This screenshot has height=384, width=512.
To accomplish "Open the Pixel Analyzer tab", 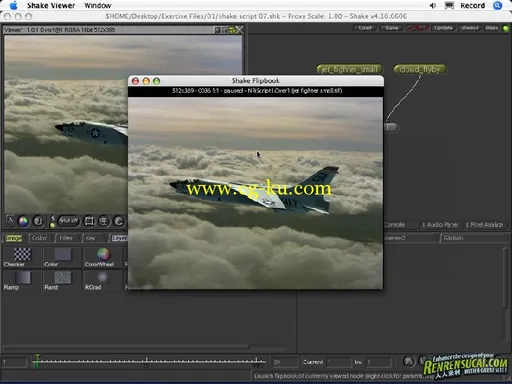I will (x=486, y=225).
